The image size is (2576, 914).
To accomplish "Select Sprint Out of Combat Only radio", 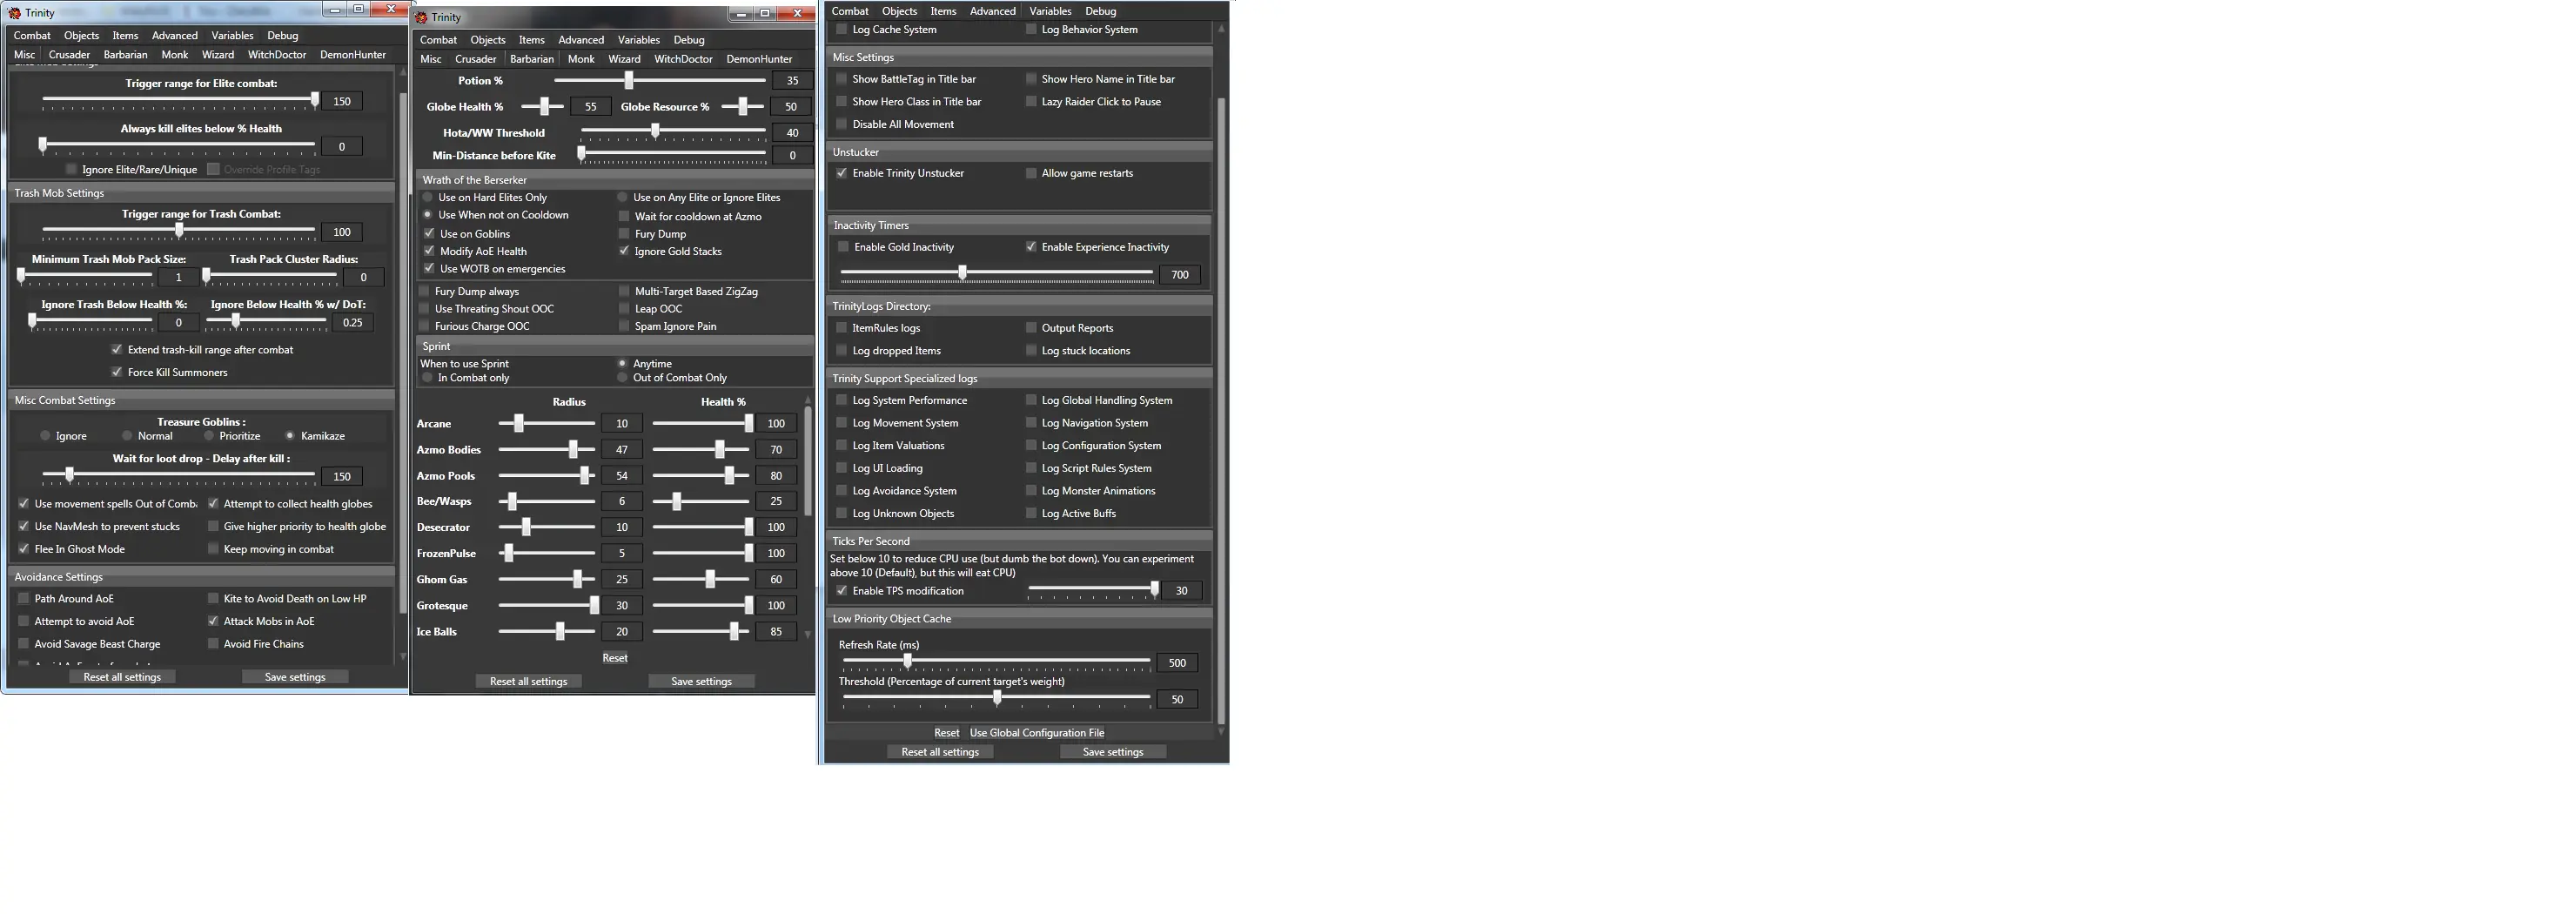I will click(x=622, y=378).
